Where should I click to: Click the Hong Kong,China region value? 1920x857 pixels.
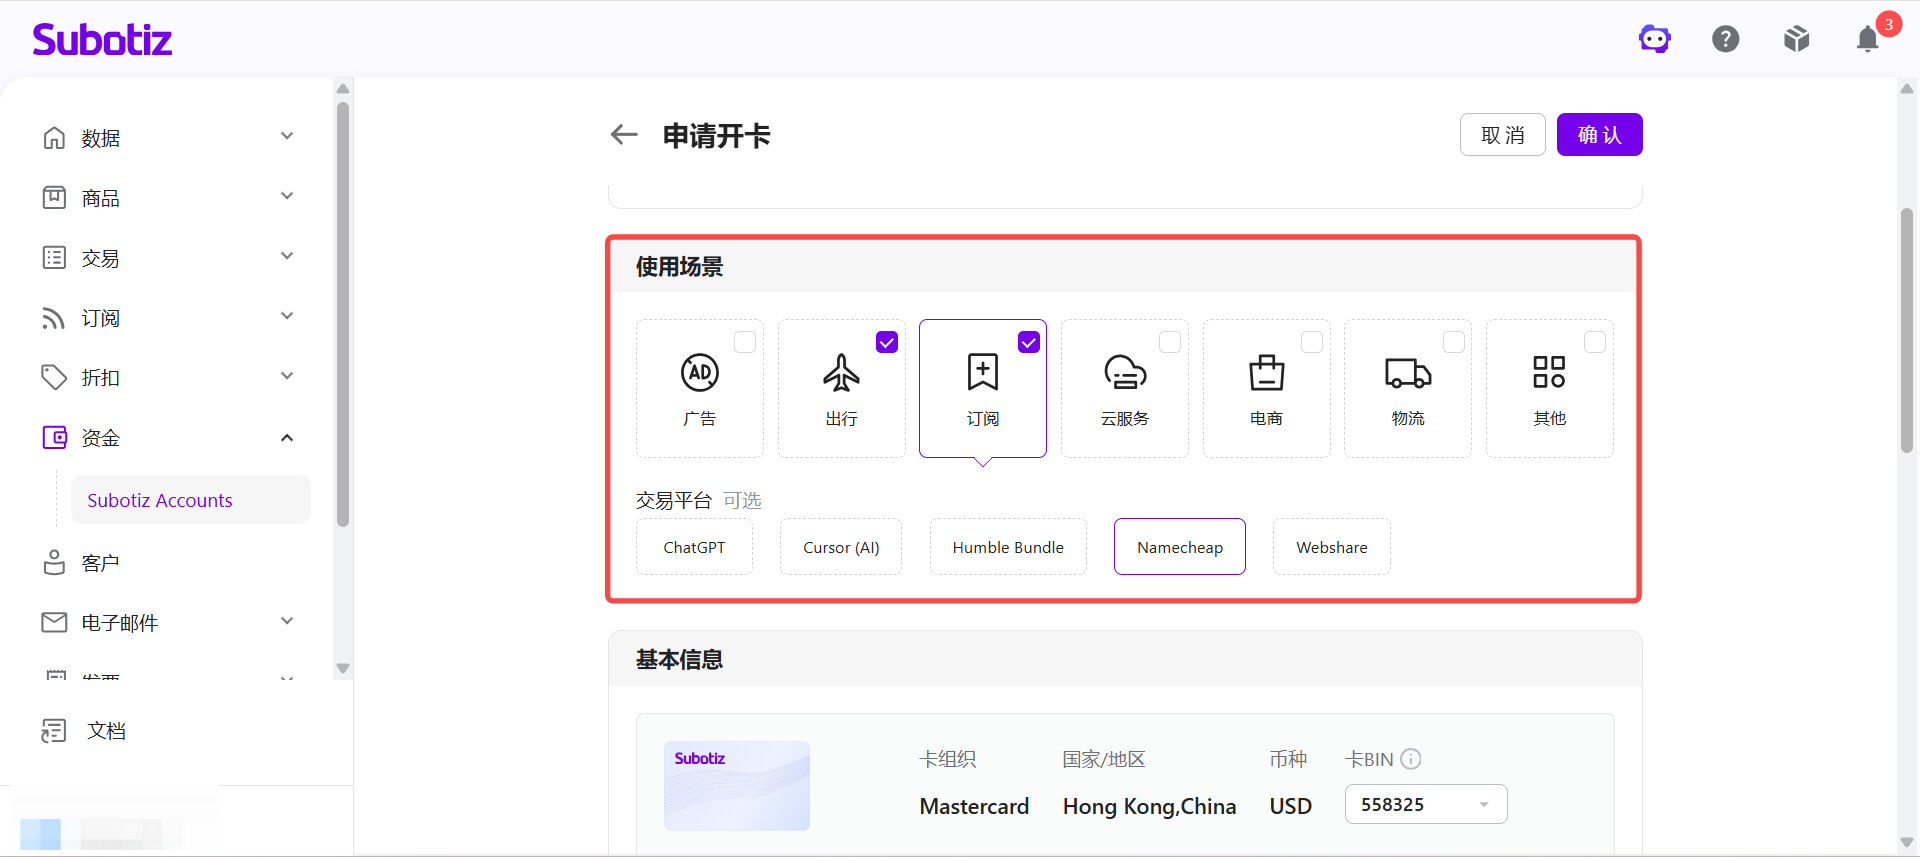(1149, 806)
